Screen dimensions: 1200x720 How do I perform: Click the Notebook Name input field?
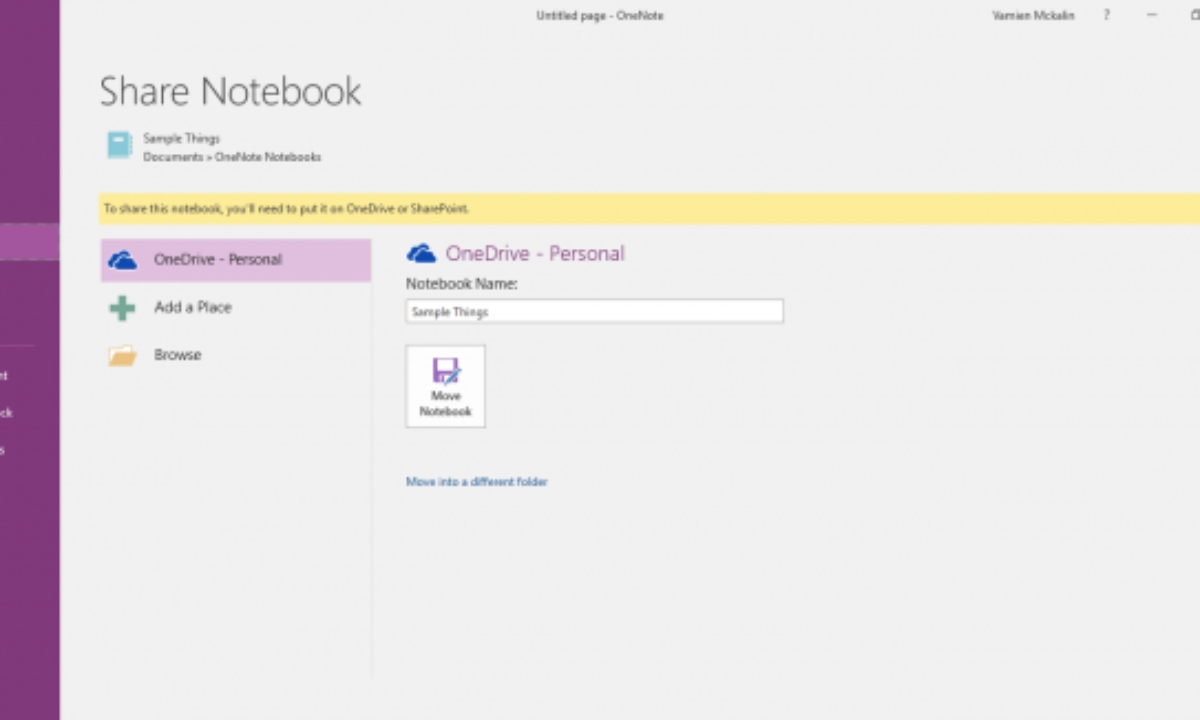pyautogui.click(x=595, y=311)
